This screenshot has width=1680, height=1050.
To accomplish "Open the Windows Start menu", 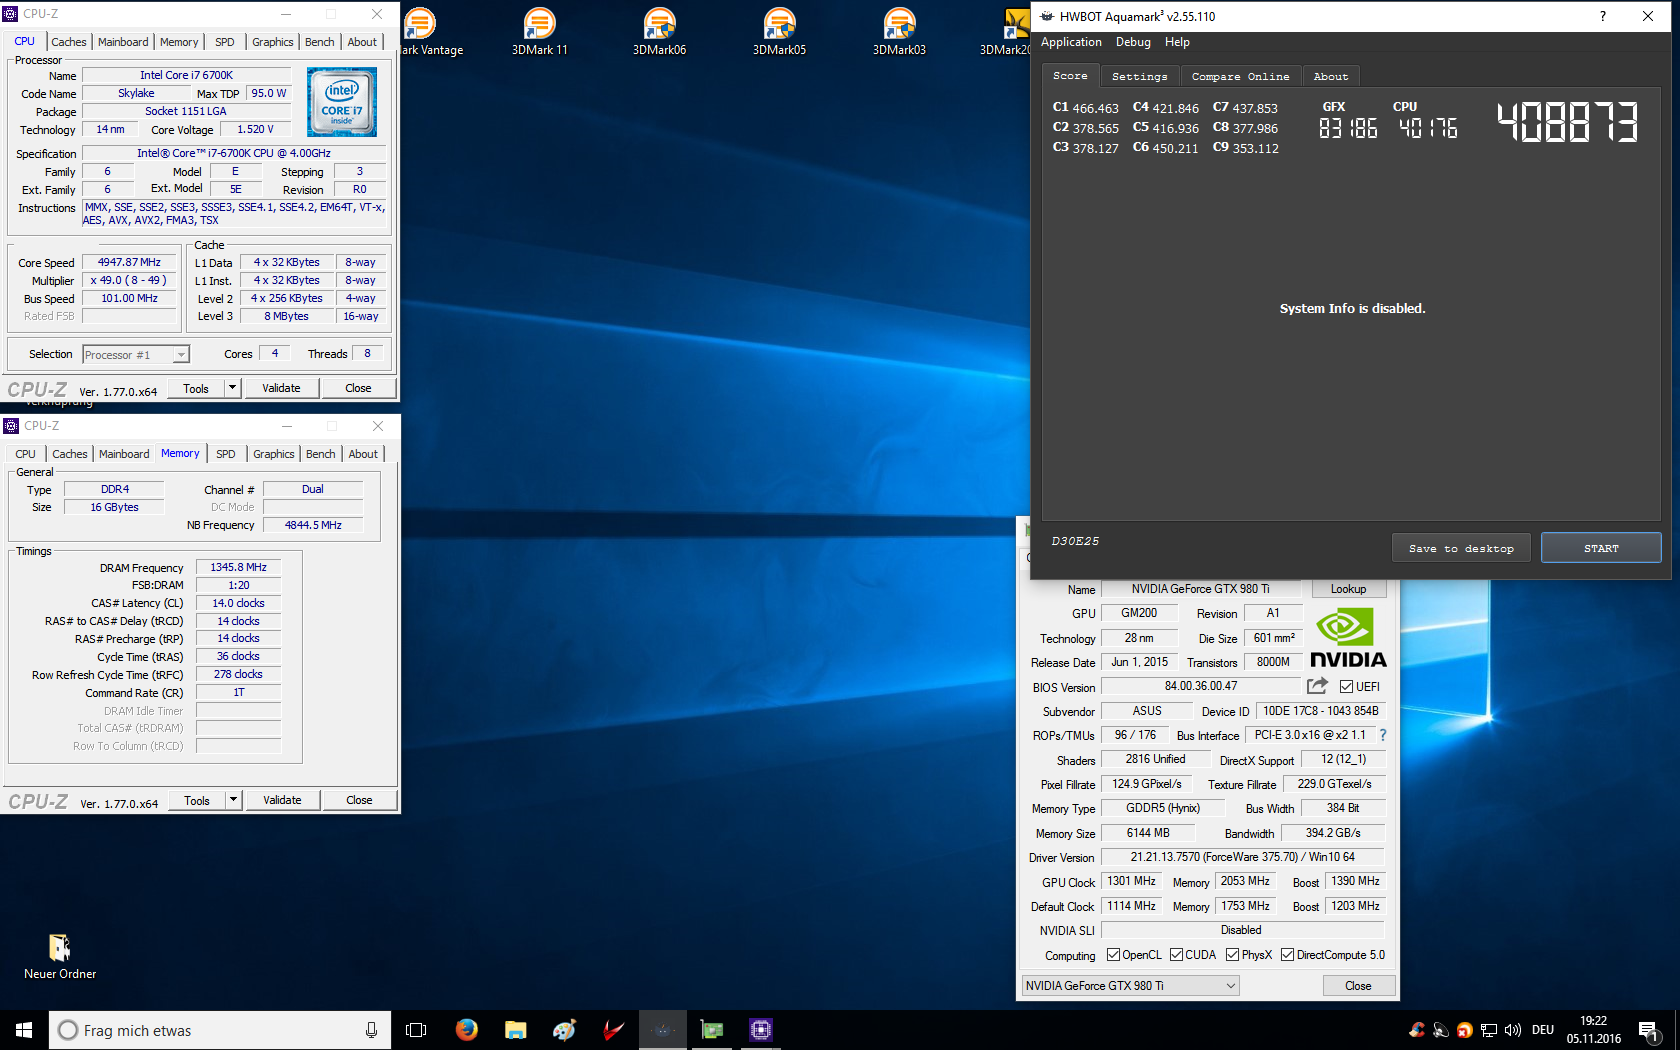I will pyautogui.click(x=24, y=1030).
